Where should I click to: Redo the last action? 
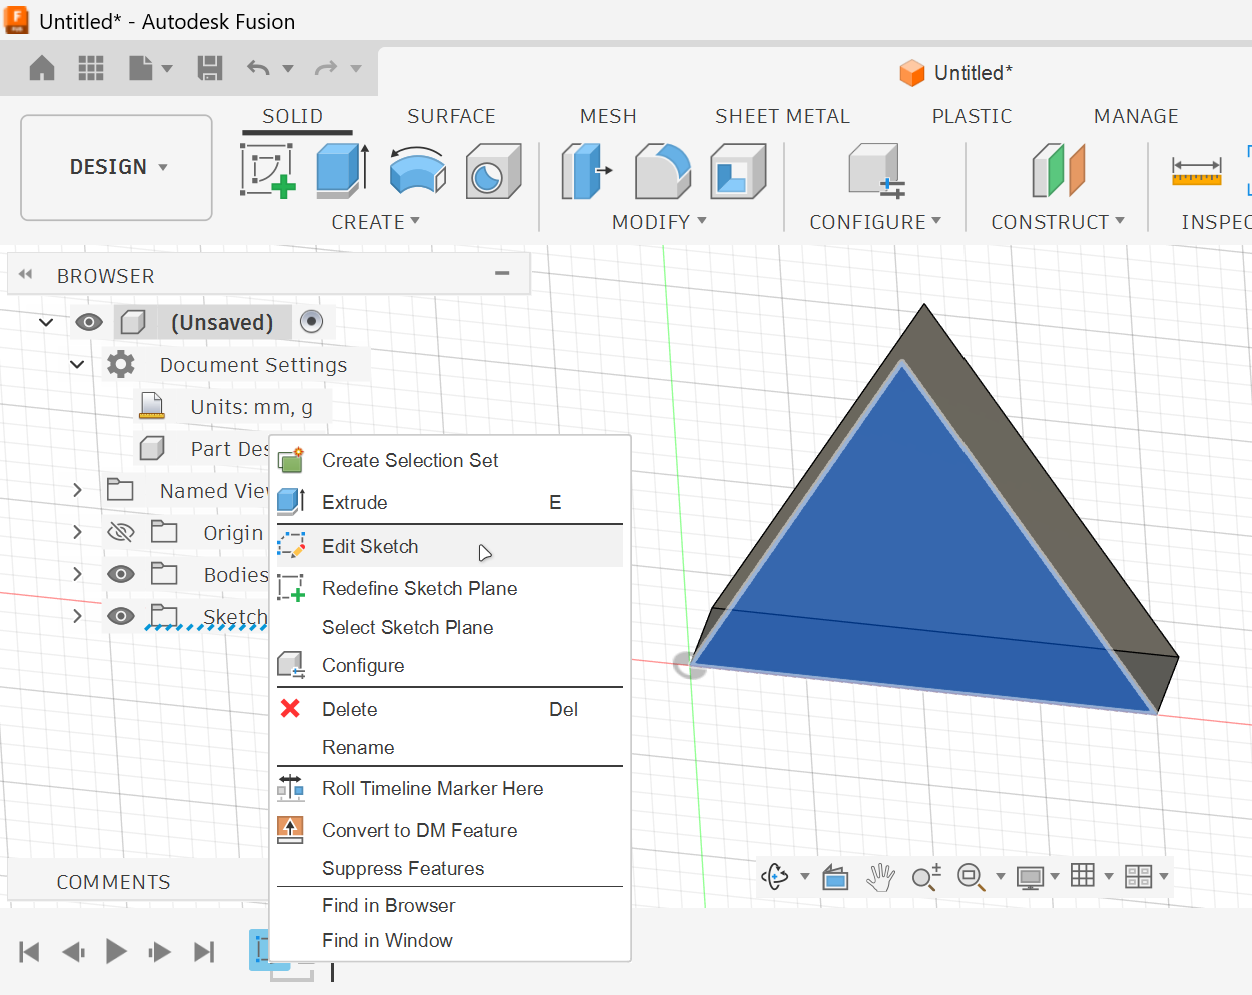click(326, 68)
